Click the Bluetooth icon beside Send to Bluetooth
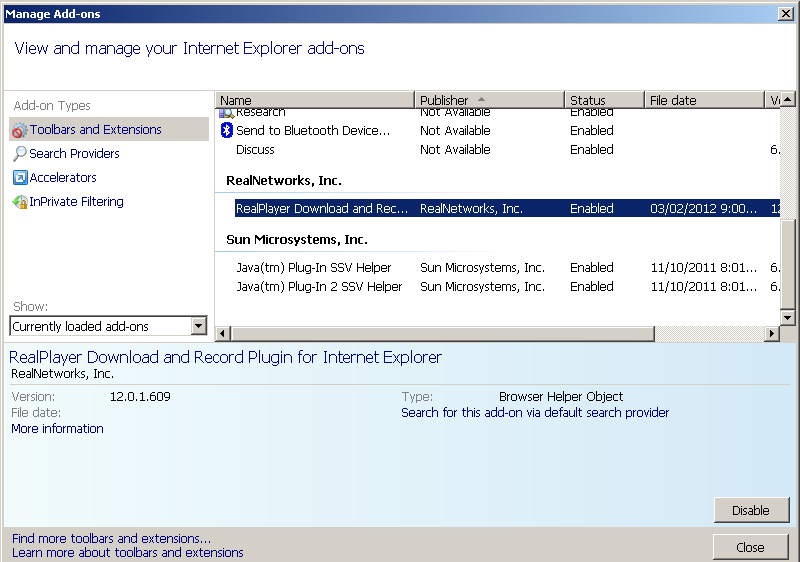 tap(226, 131)
